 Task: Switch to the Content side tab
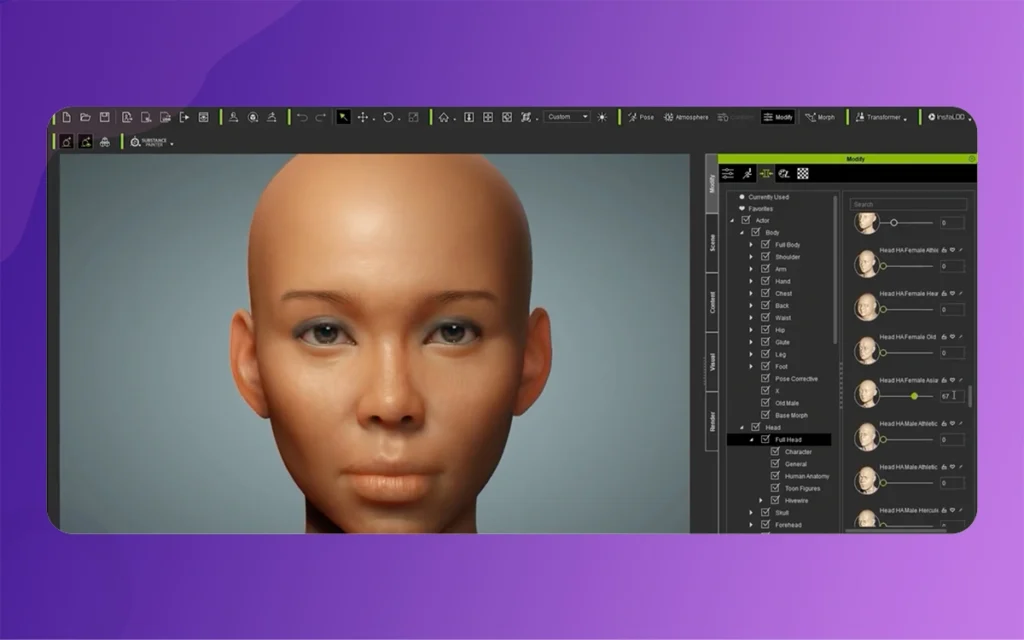[712, 302]
